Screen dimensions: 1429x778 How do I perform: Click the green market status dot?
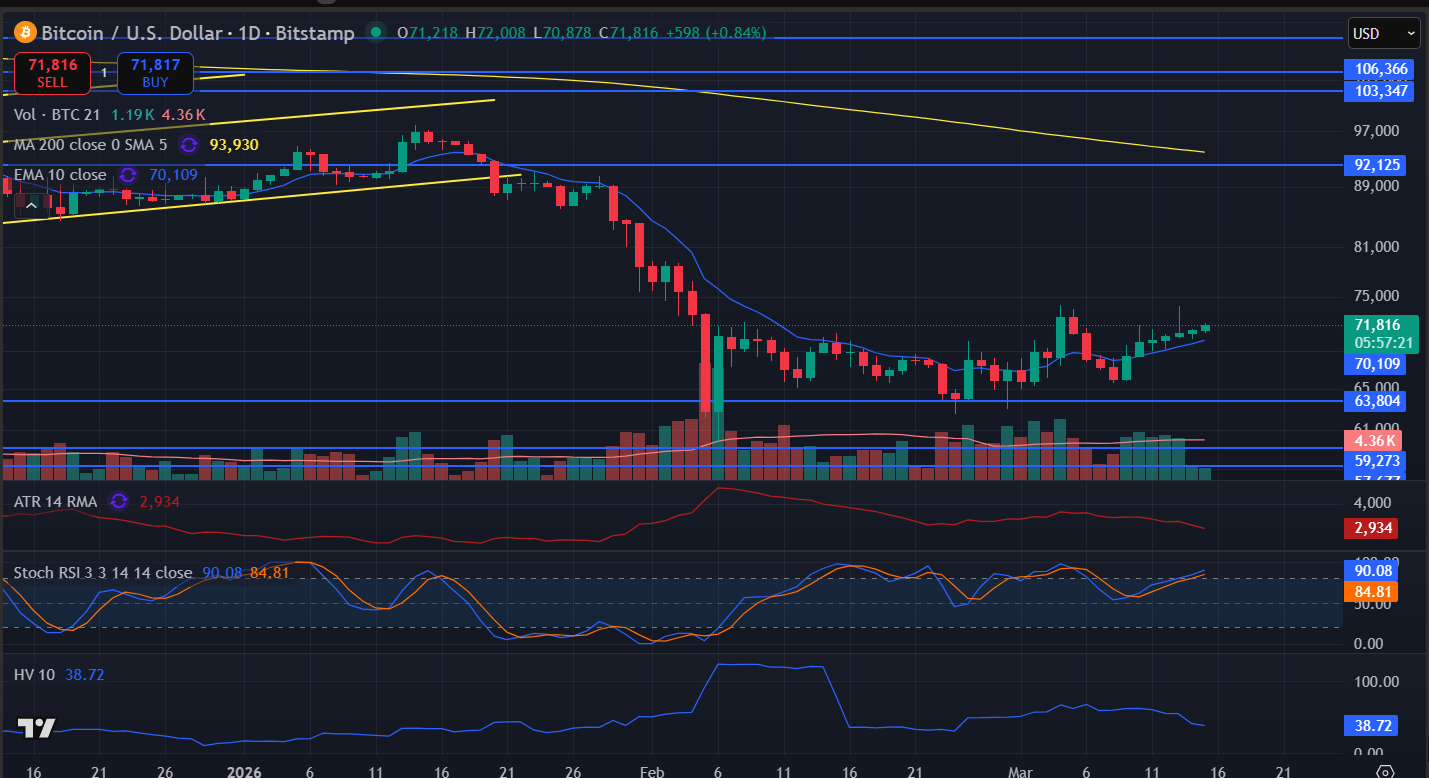[376, 33]
